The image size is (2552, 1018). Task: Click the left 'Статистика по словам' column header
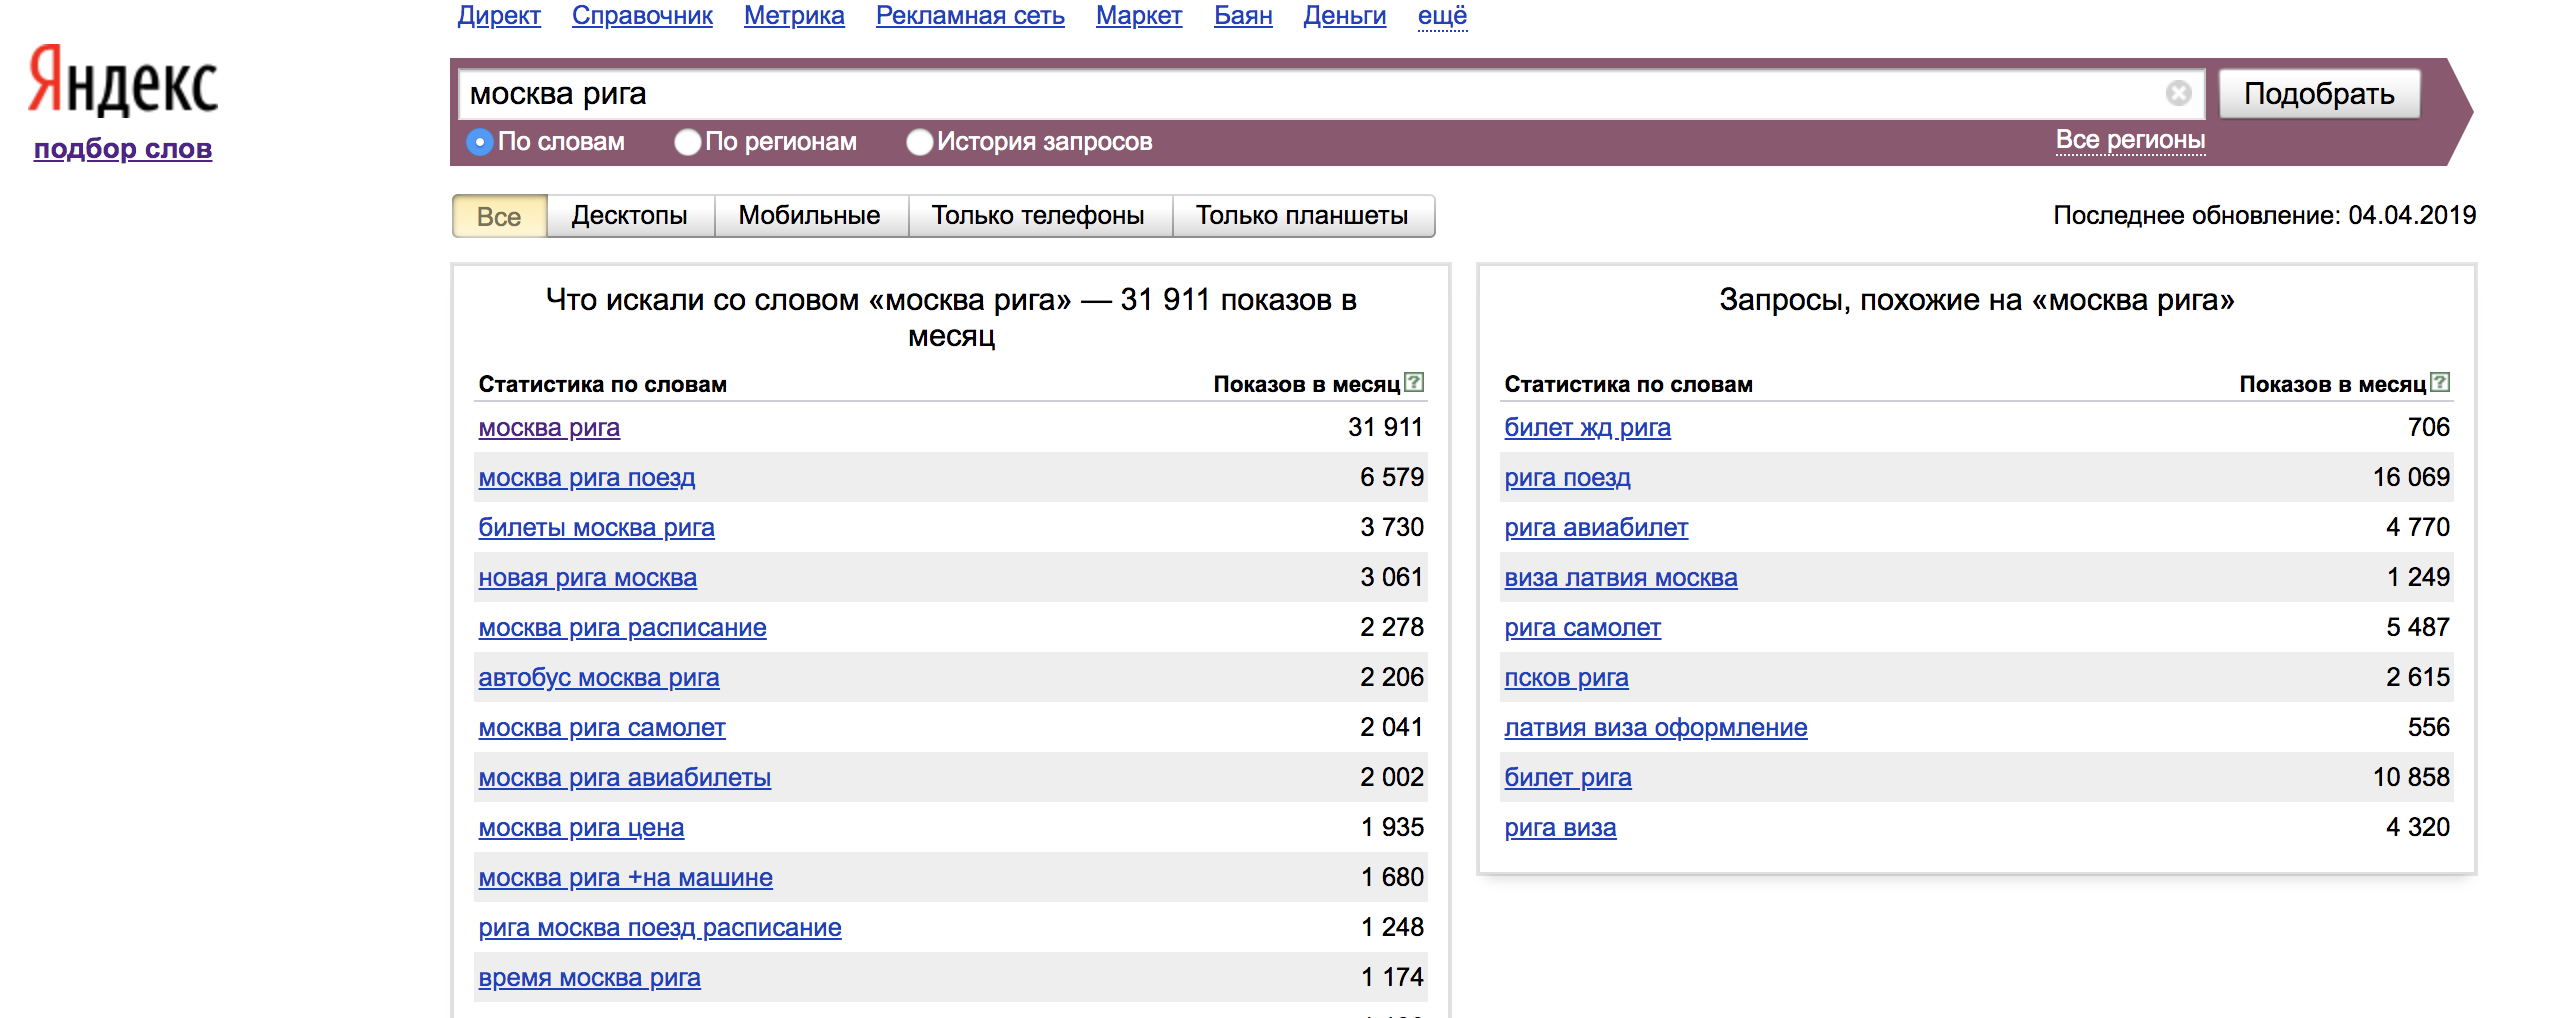602,384
